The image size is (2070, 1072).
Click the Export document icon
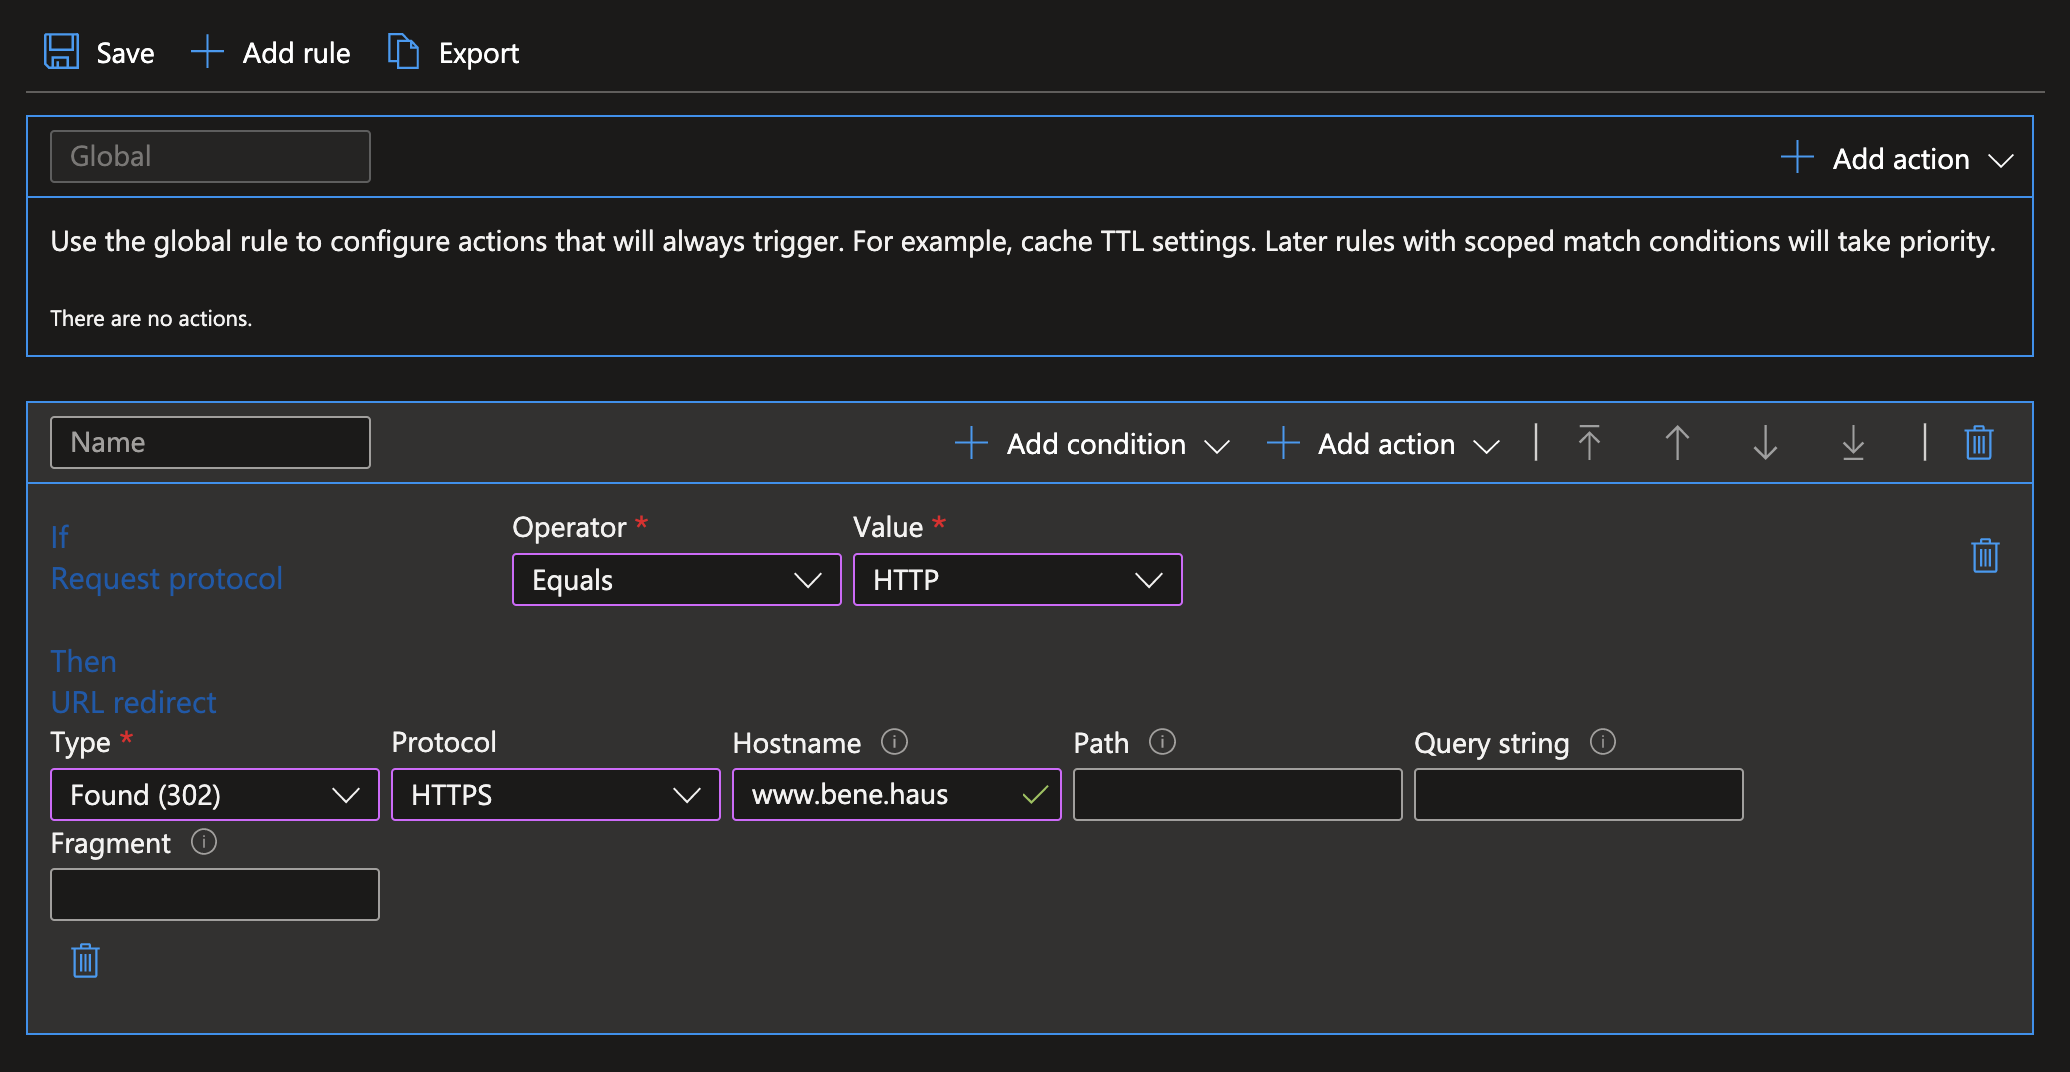click(x=403, y=52)
